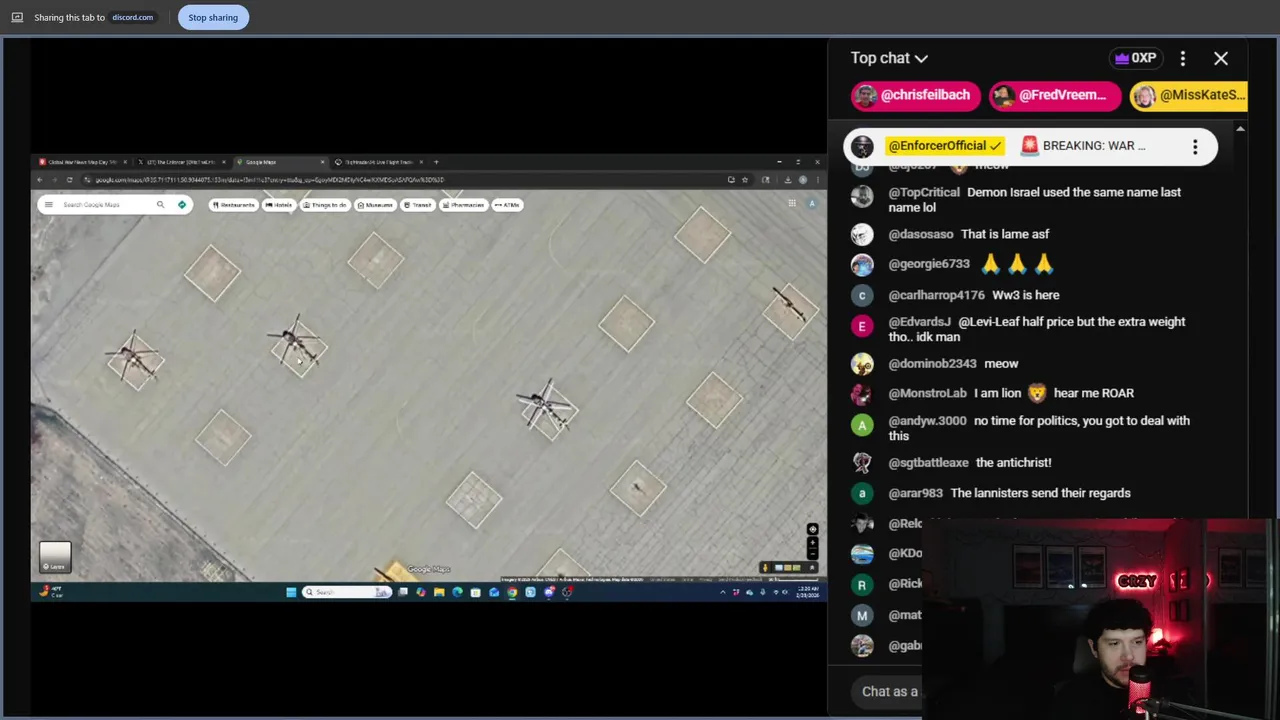Image resolution: width=1280 pixels, height=720 pixels.
Task: Click the Street View pegman icon
Action: pyautogui.click(x=766, y=568)
